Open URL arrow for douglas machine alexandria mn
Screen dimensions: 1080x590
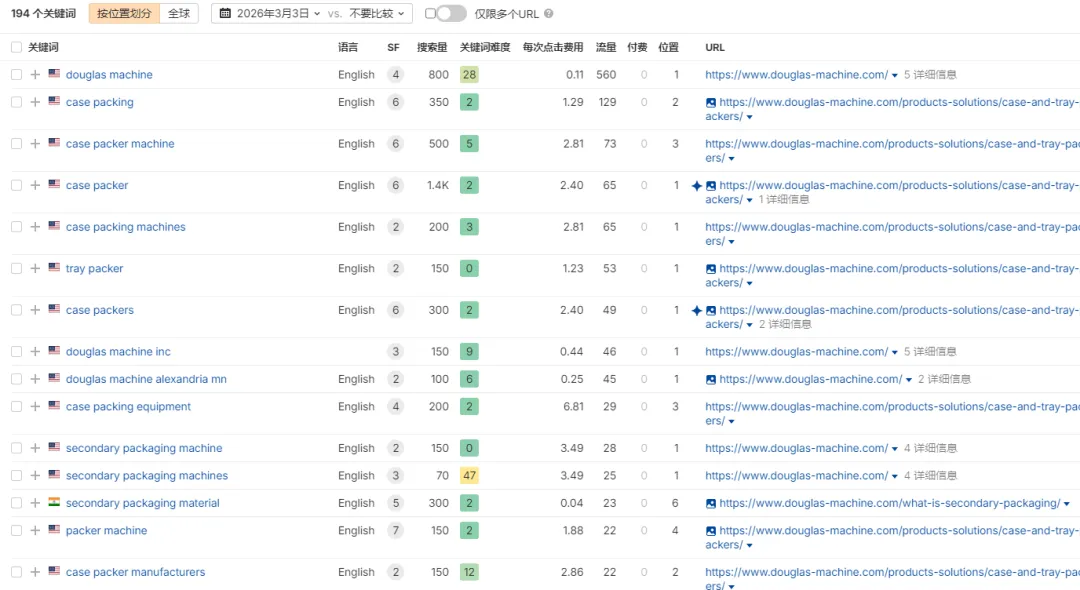coord(908,380)
